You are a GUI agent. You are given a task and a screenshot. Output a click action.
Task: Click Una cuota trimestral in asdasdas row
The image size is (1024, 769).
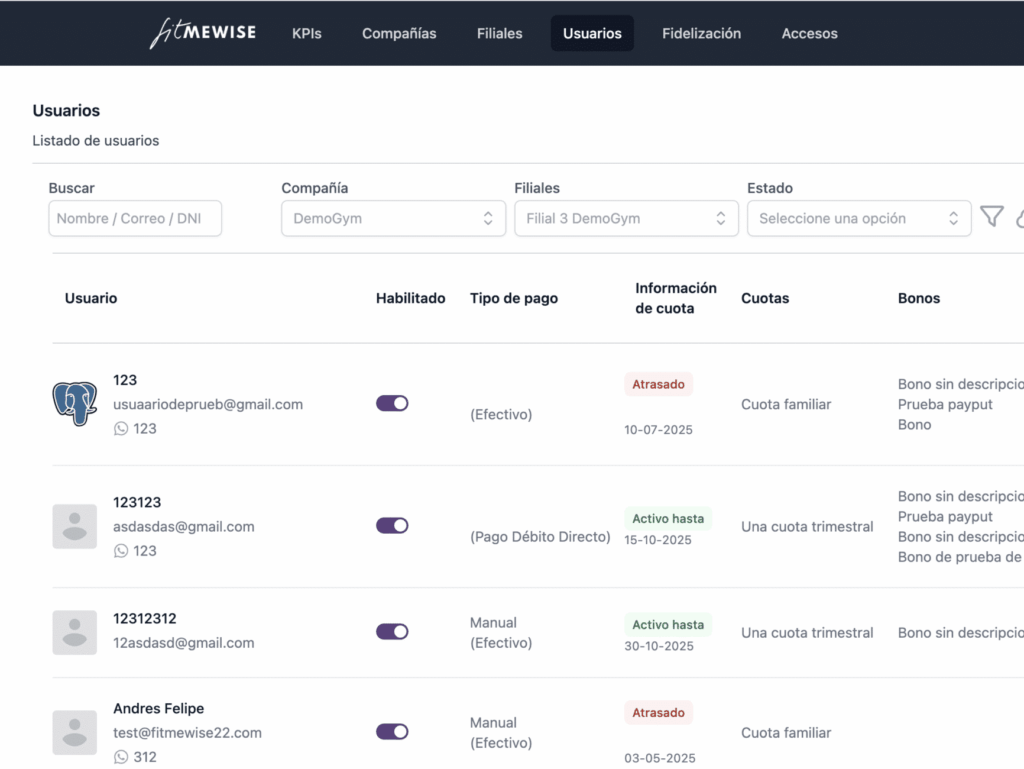point(807,526)
